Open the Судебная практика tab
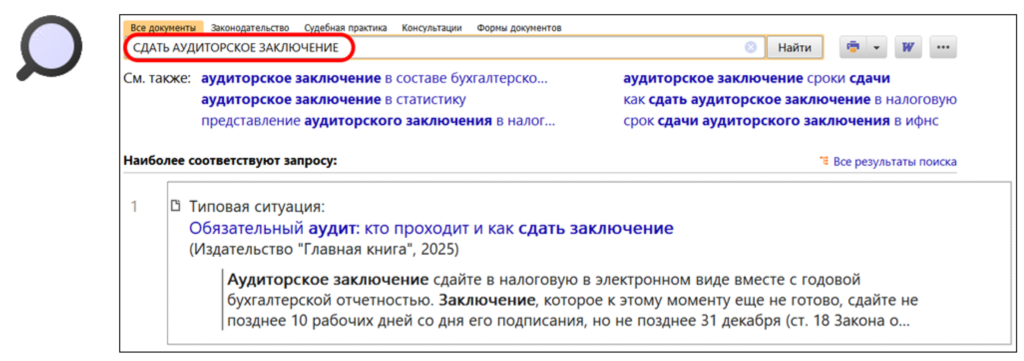The image size is (1024, 361). [345, 28]
